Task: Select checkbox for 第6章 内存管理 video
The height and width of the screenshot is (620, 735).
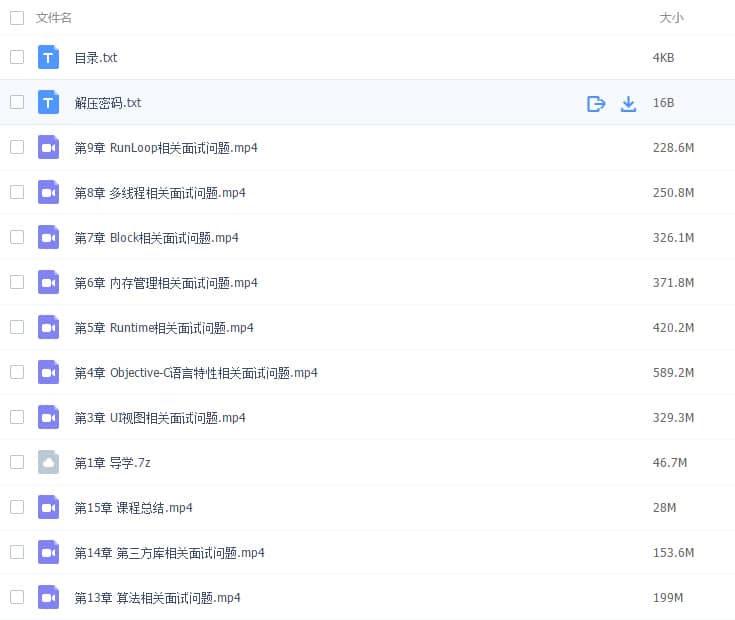Action: pos(17,282)
